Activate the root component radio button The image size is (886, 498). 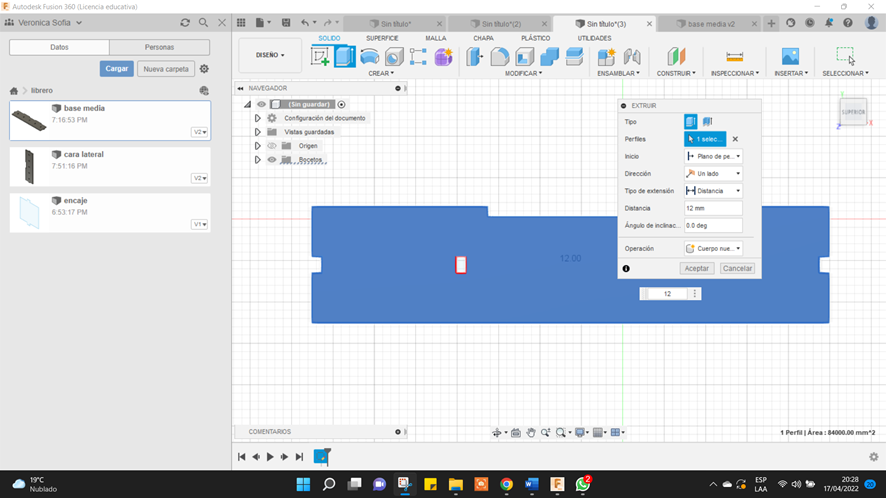pos(341,104)
